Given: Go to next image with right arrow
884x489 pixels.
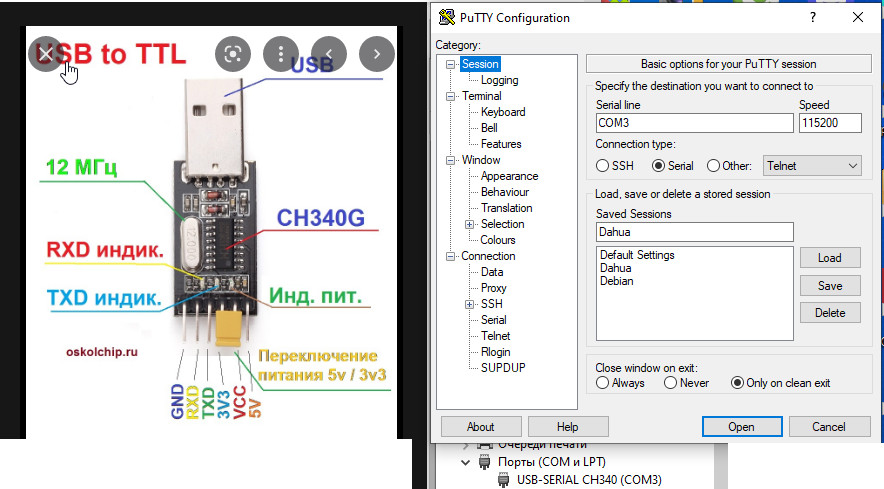Looking at the screenshot, I should coord(377,53).
